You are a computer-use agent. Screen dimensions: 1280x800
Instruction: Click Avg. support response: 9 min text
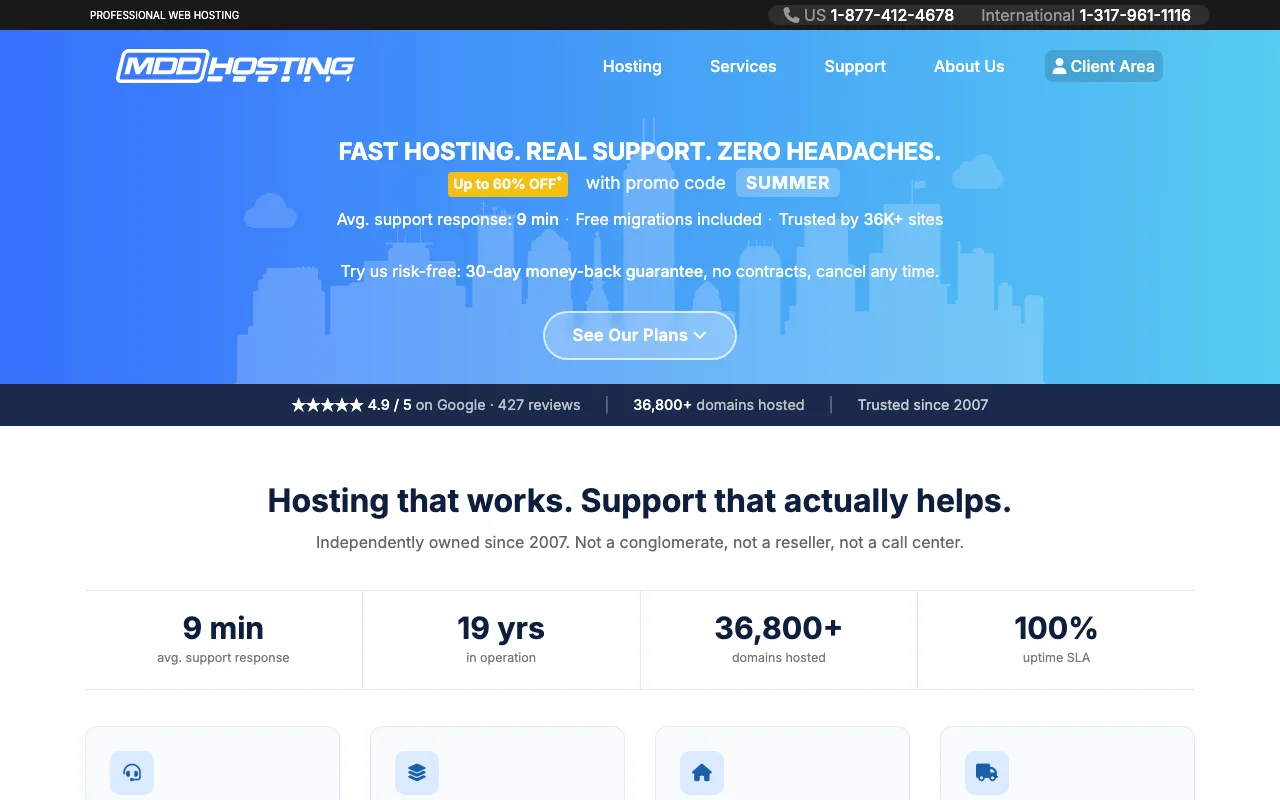[x=448, y=219]
